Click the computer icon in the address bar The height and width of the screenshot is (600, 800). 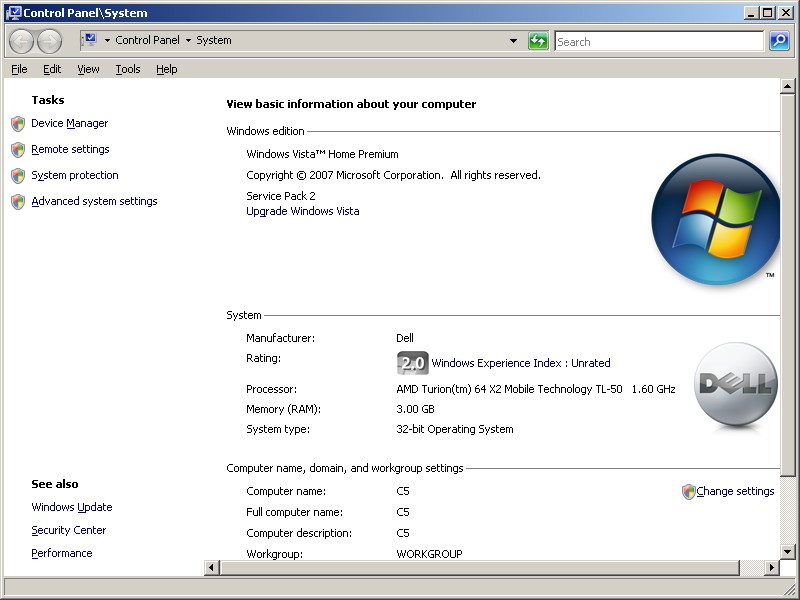tap(89, 40)
